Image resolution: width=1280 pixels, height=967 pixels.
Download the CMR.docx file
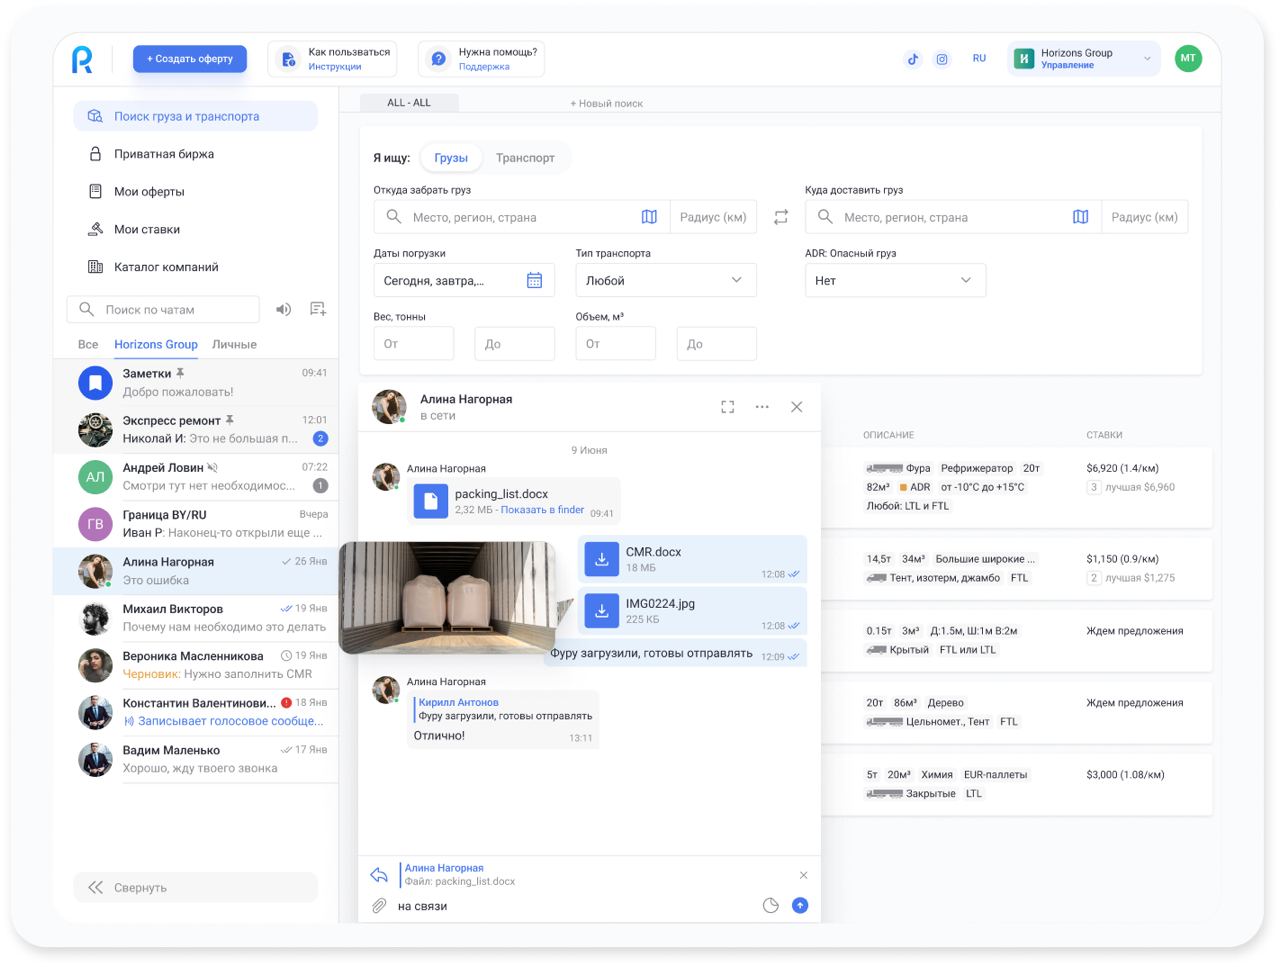coord(602,560)
